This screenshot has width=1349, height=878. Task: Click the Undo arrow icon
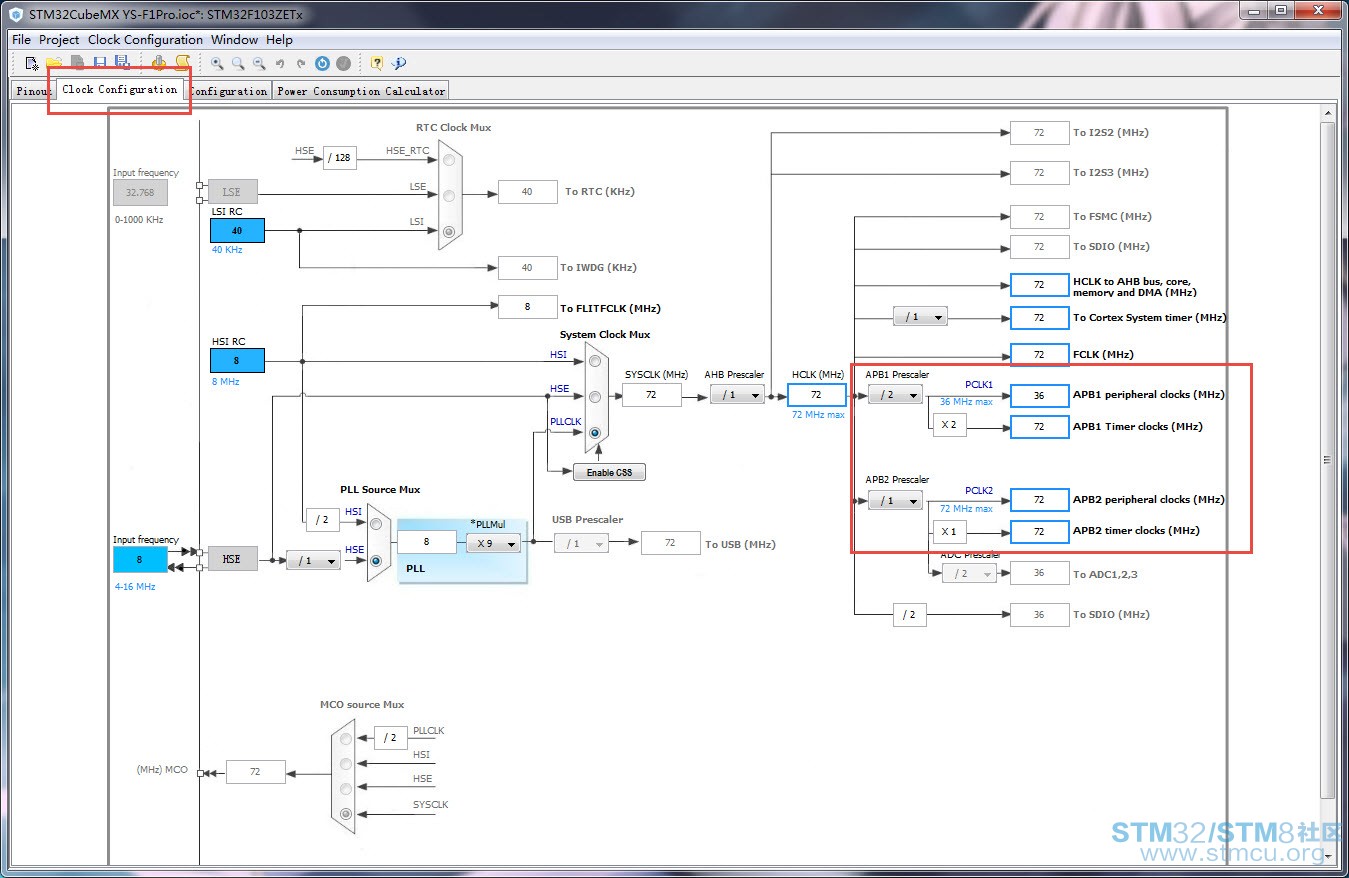point(280,64)
